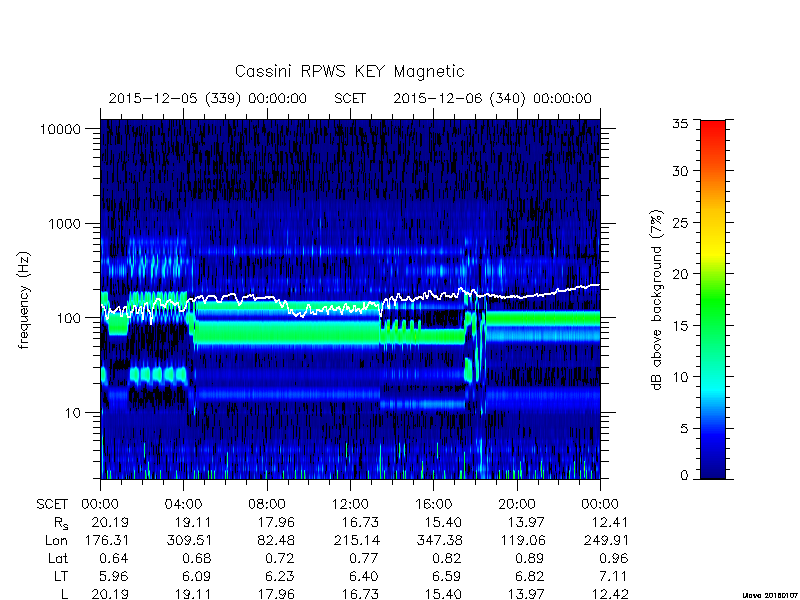This screenshot has height=600, width=800.
Task: Click the LT value "6.82"
Action: (x=530, y=576)
